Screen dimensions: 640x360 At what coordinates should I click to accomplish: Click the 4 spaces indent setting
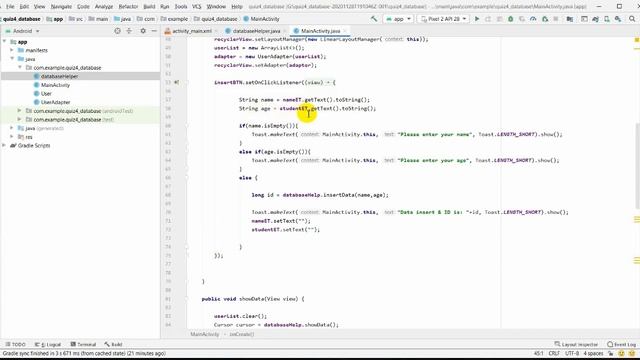pyautogui.click(x=593, y=353)
